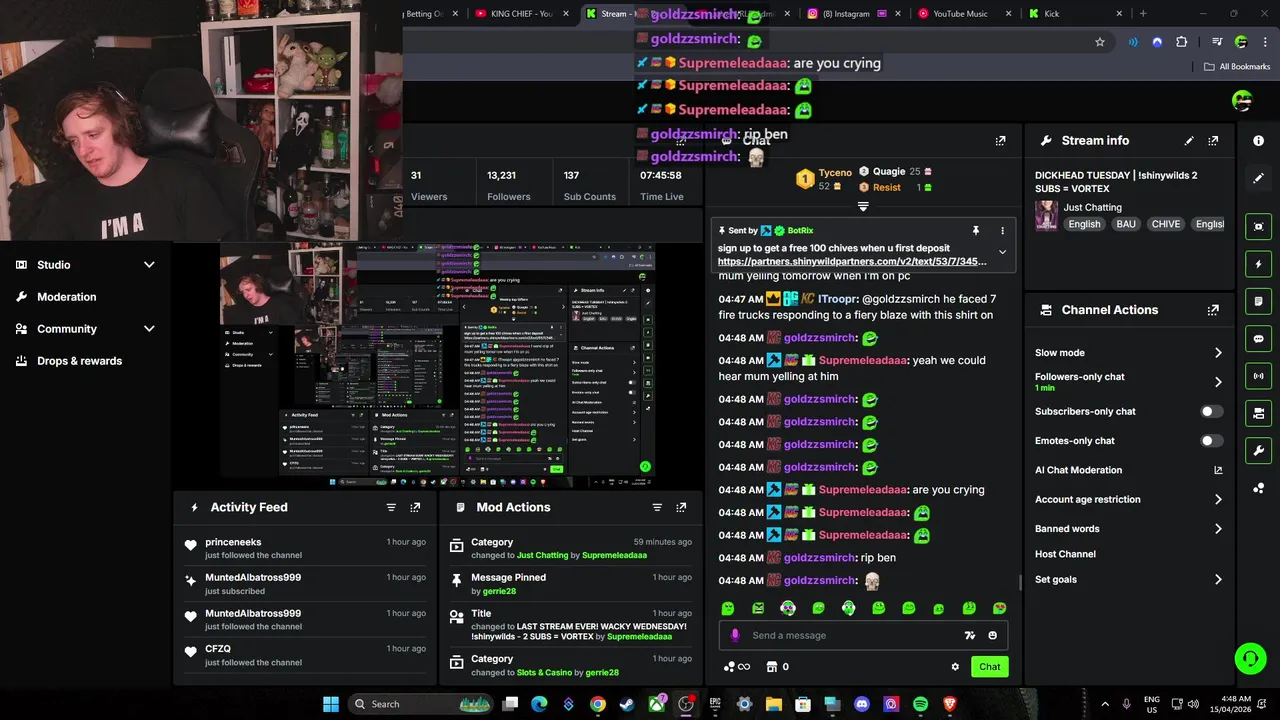
Task: Pop out the Channel Actions panel
Action: click(1213, 310)
